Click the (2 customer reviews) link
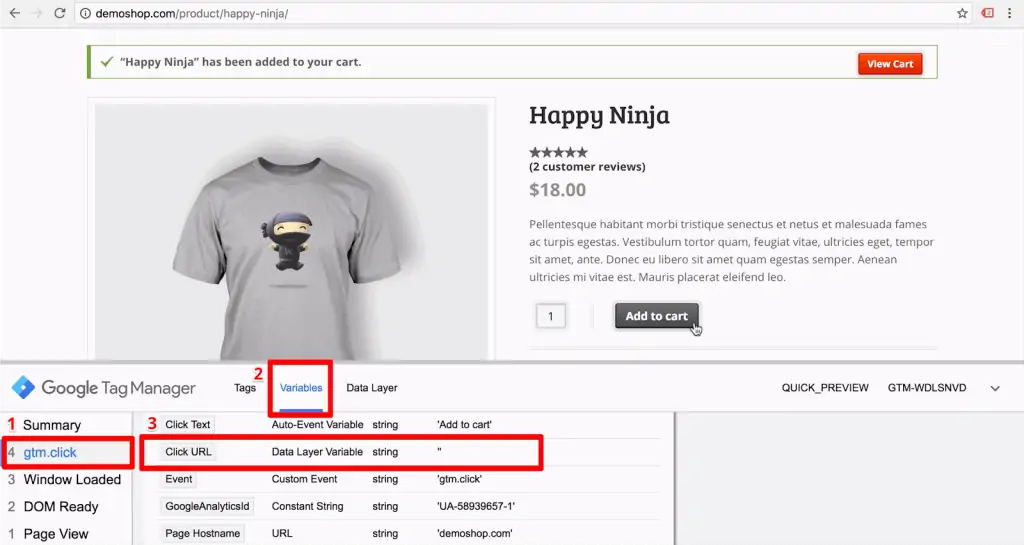This screenshot has width=1024, height=545. (x=587, y=167)
